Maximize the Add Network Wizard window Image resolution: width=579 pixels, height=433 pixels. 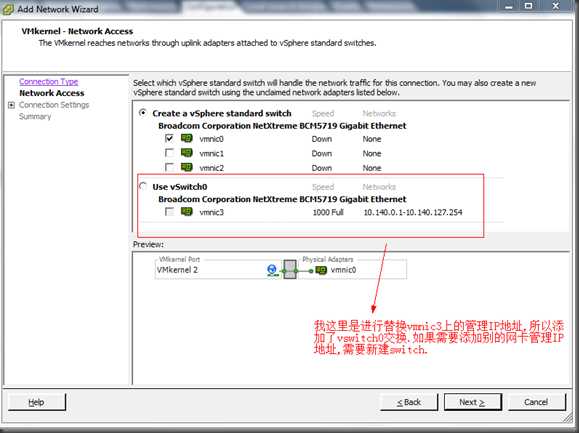pos(529,6)
